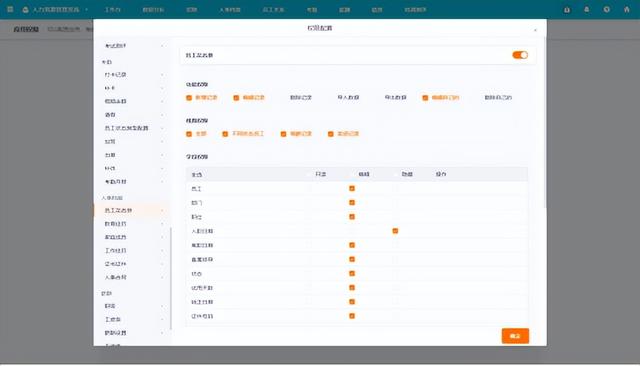Open notifications bell icon in top bar
The image size is (640, 366).
click(x=587, y=9)
